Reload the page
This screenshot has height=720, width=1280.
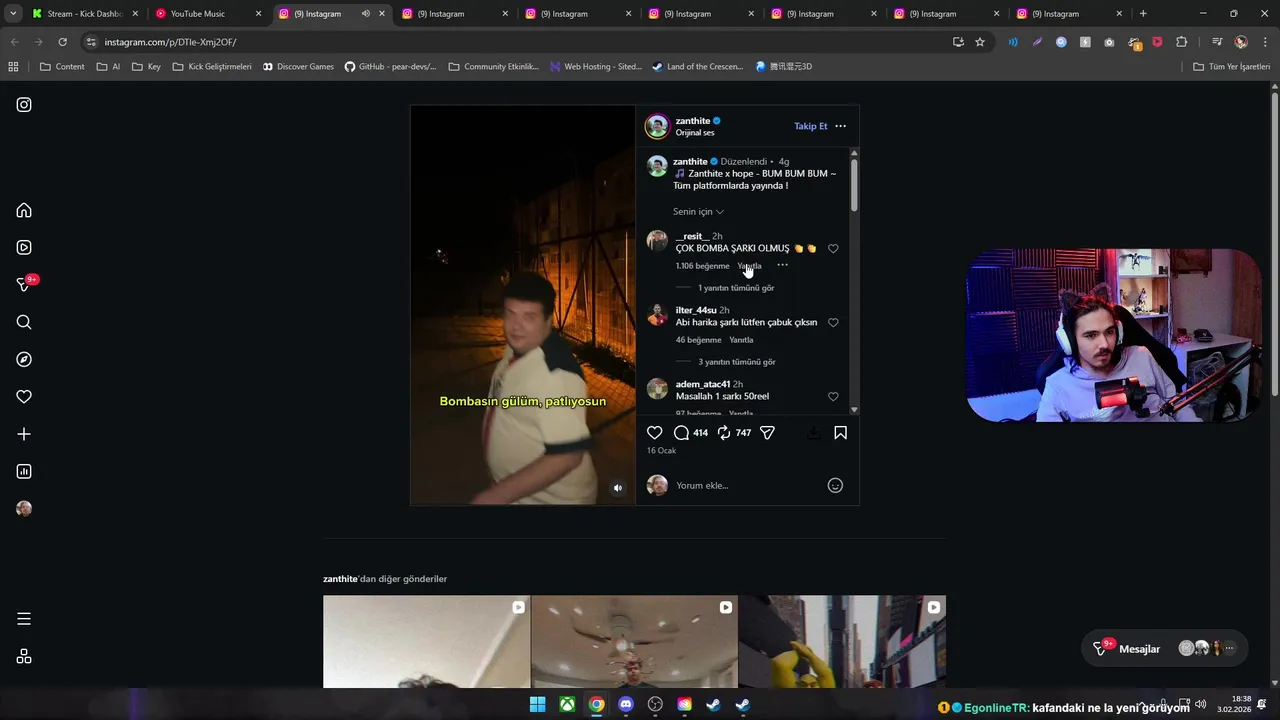point(62,42)
